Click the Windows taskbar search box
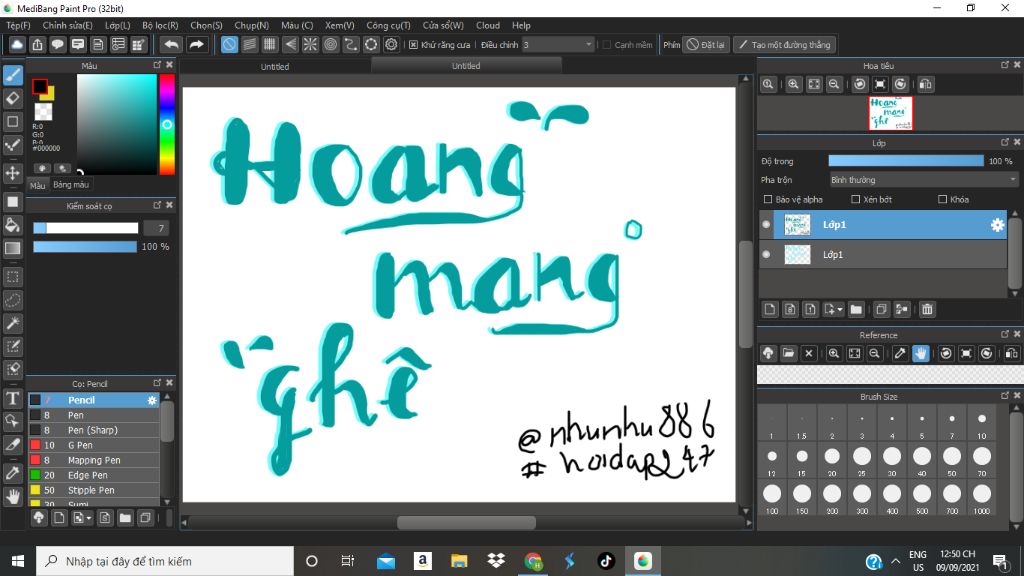 165,561
